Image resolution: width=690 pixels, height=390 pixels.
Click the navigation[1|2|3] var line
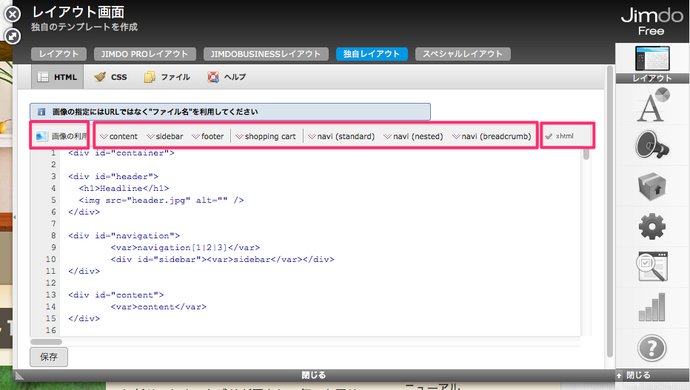pyautogui.click(x=185, y=248)
